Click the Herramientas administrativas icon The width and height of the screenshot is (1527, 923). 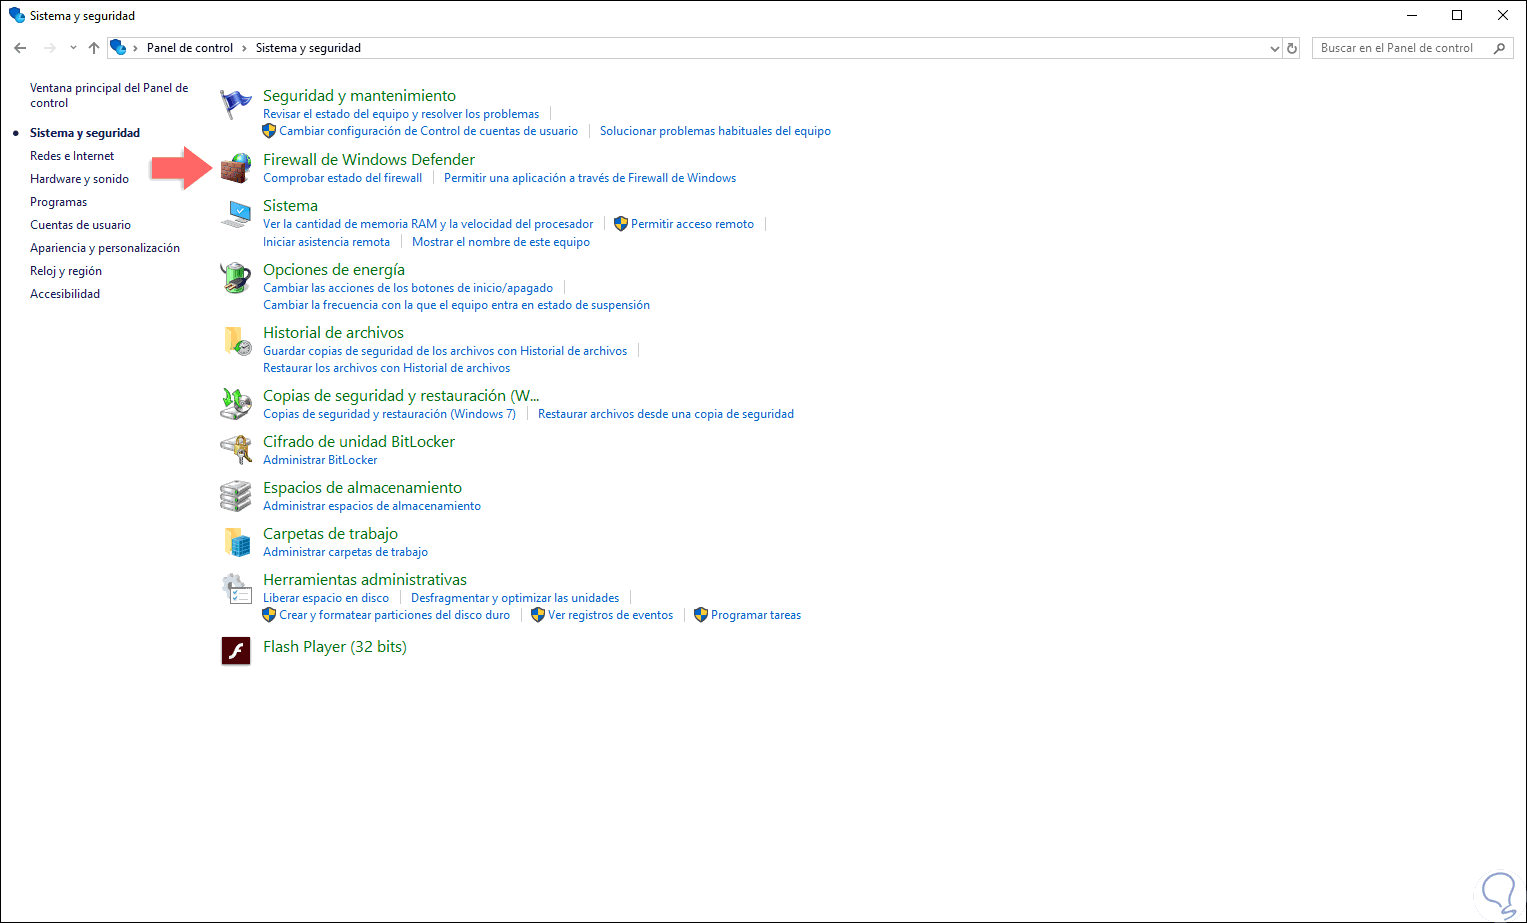(x=236, y=588)
